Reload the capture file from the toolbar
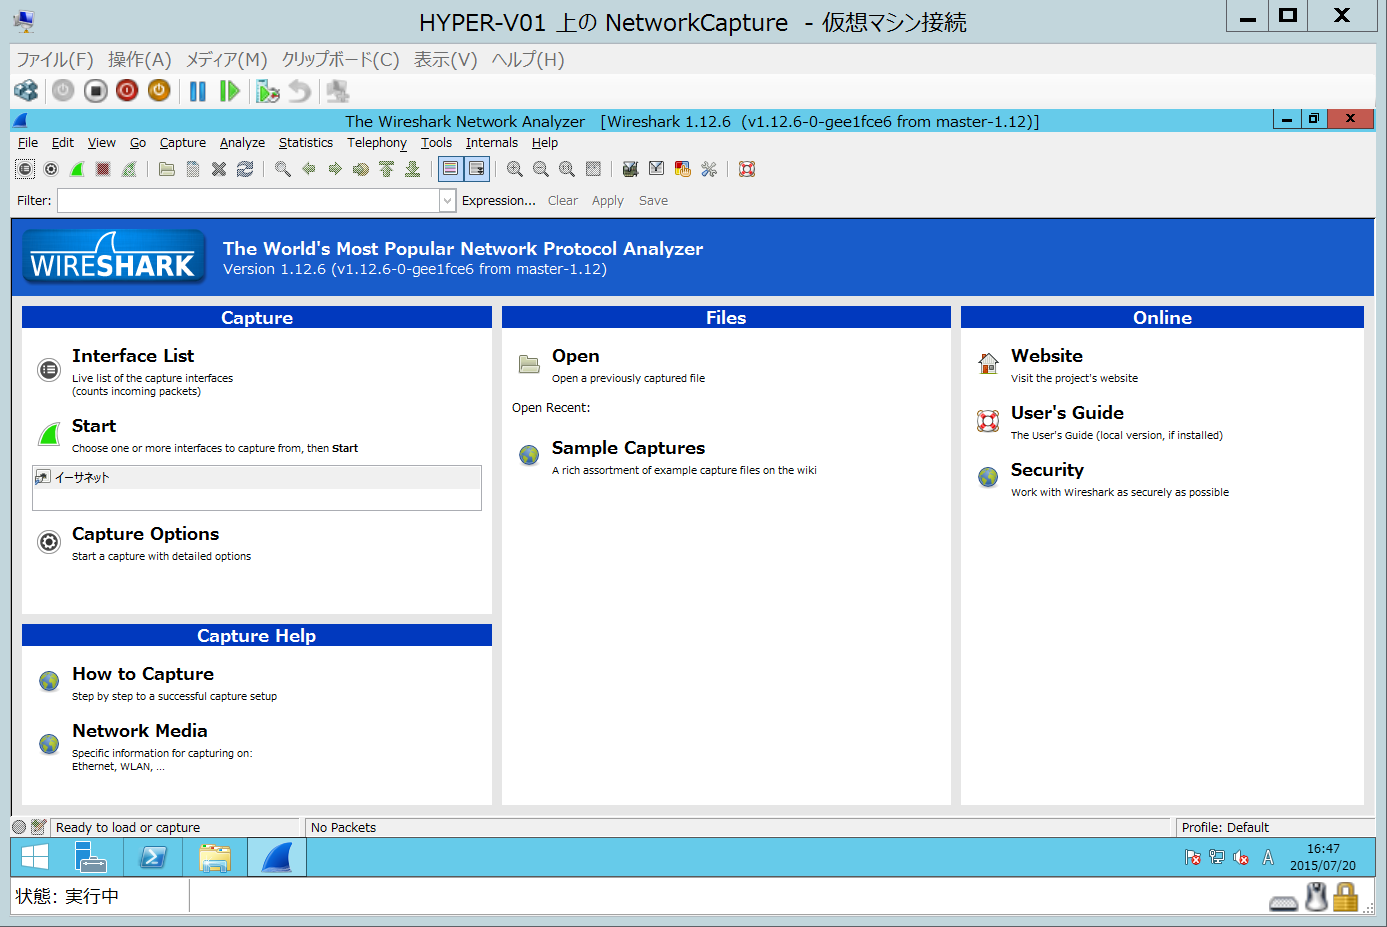This screenshot has width=1387, height=927. pyautogui.click(x=245, y=169)
